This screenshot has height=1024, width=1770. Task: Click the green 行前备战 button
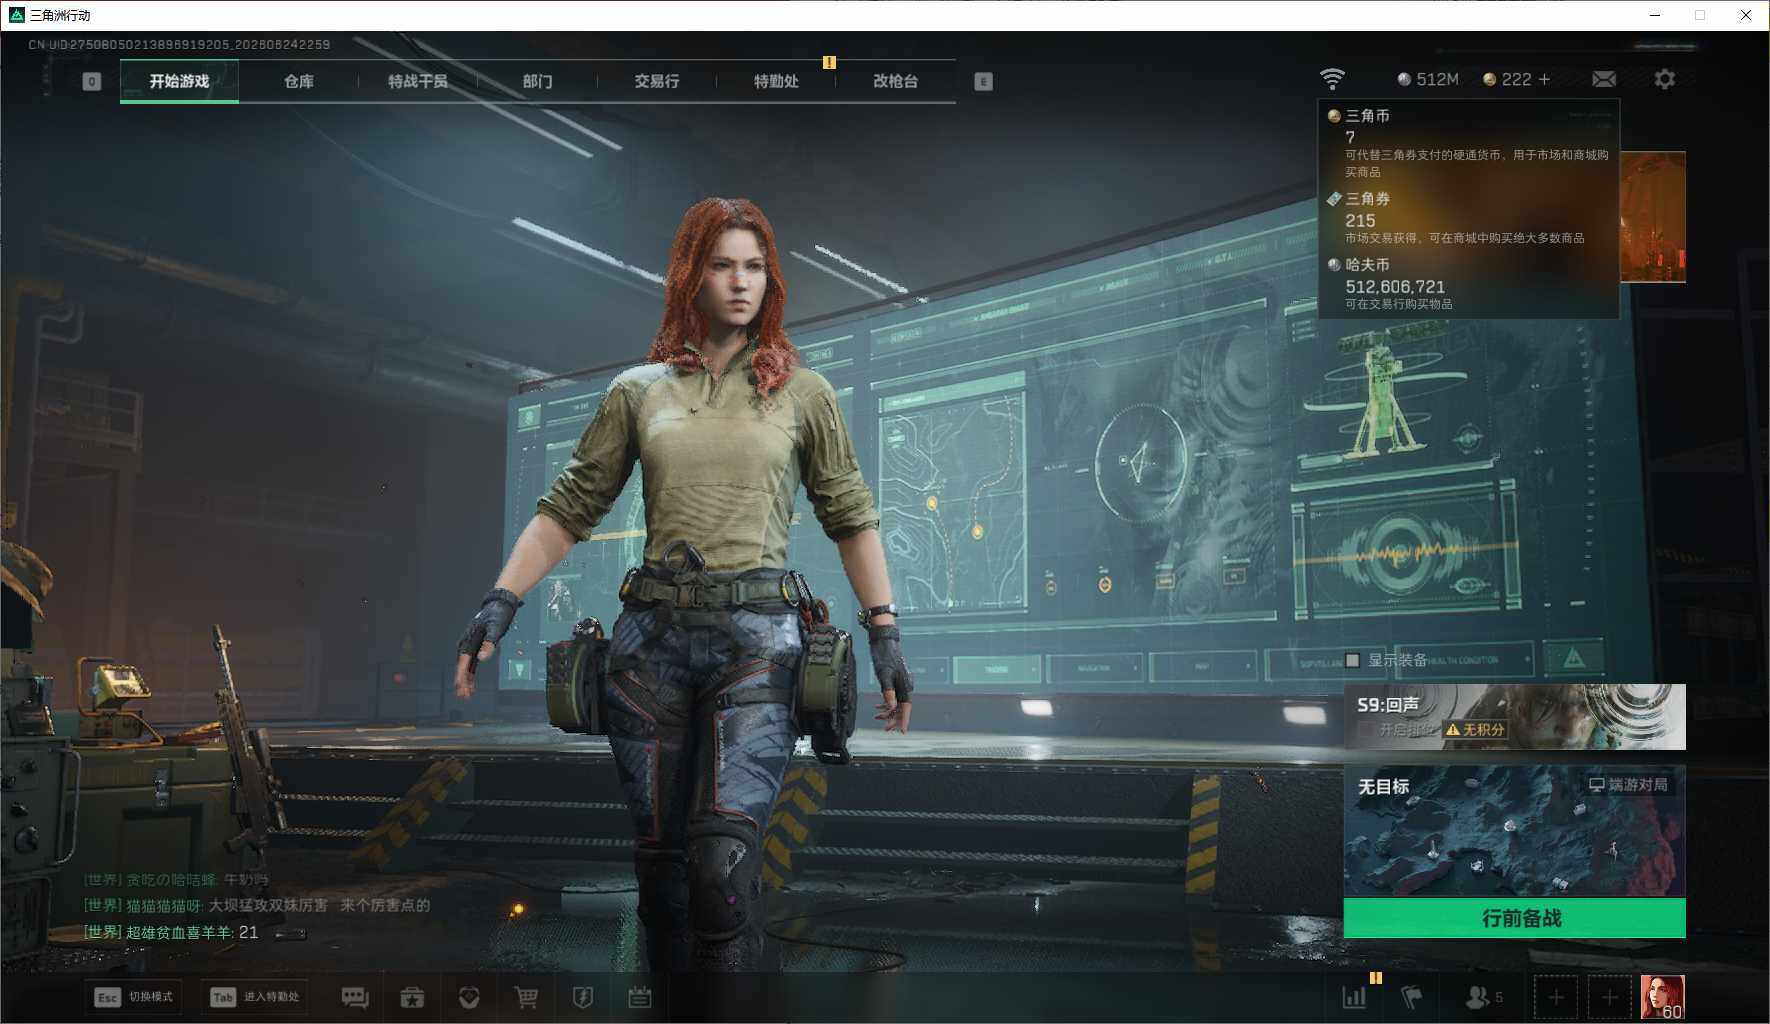pos(1514,918)
